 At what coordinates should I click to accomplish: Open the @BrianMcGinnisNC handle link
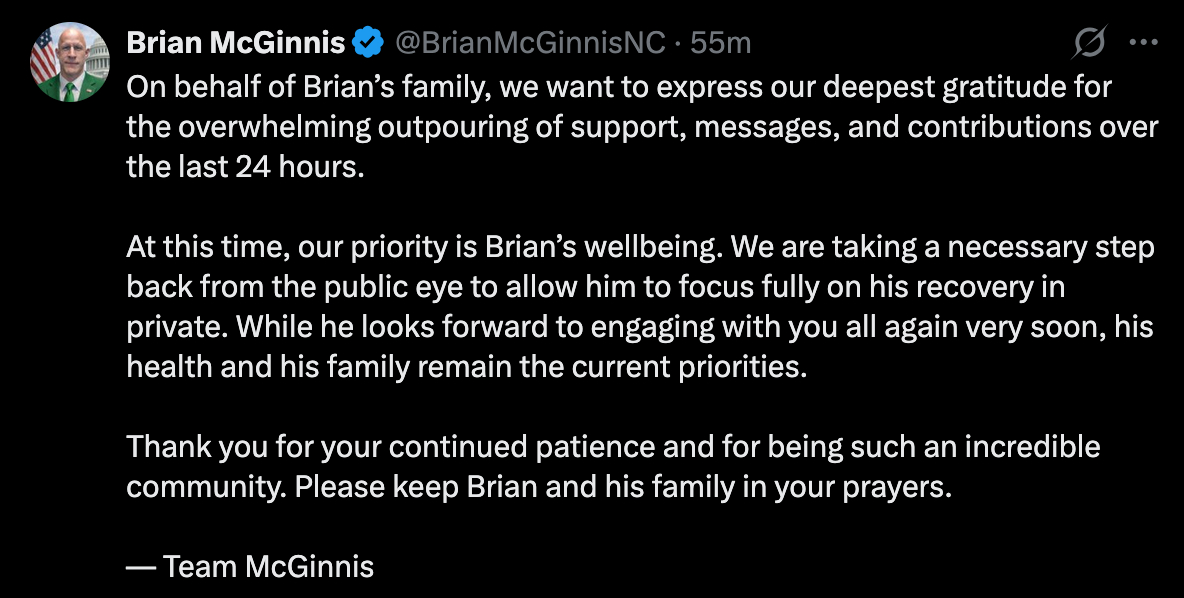pos(529,43)
